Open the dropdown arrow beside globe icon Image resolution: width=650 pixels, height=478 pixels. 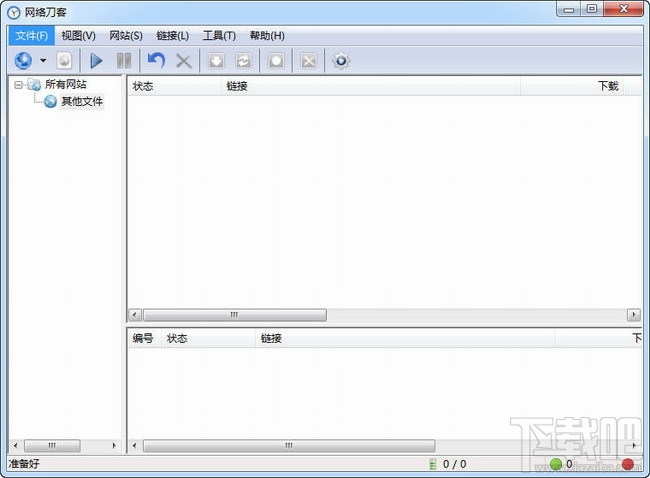click(x=43, y=61)
